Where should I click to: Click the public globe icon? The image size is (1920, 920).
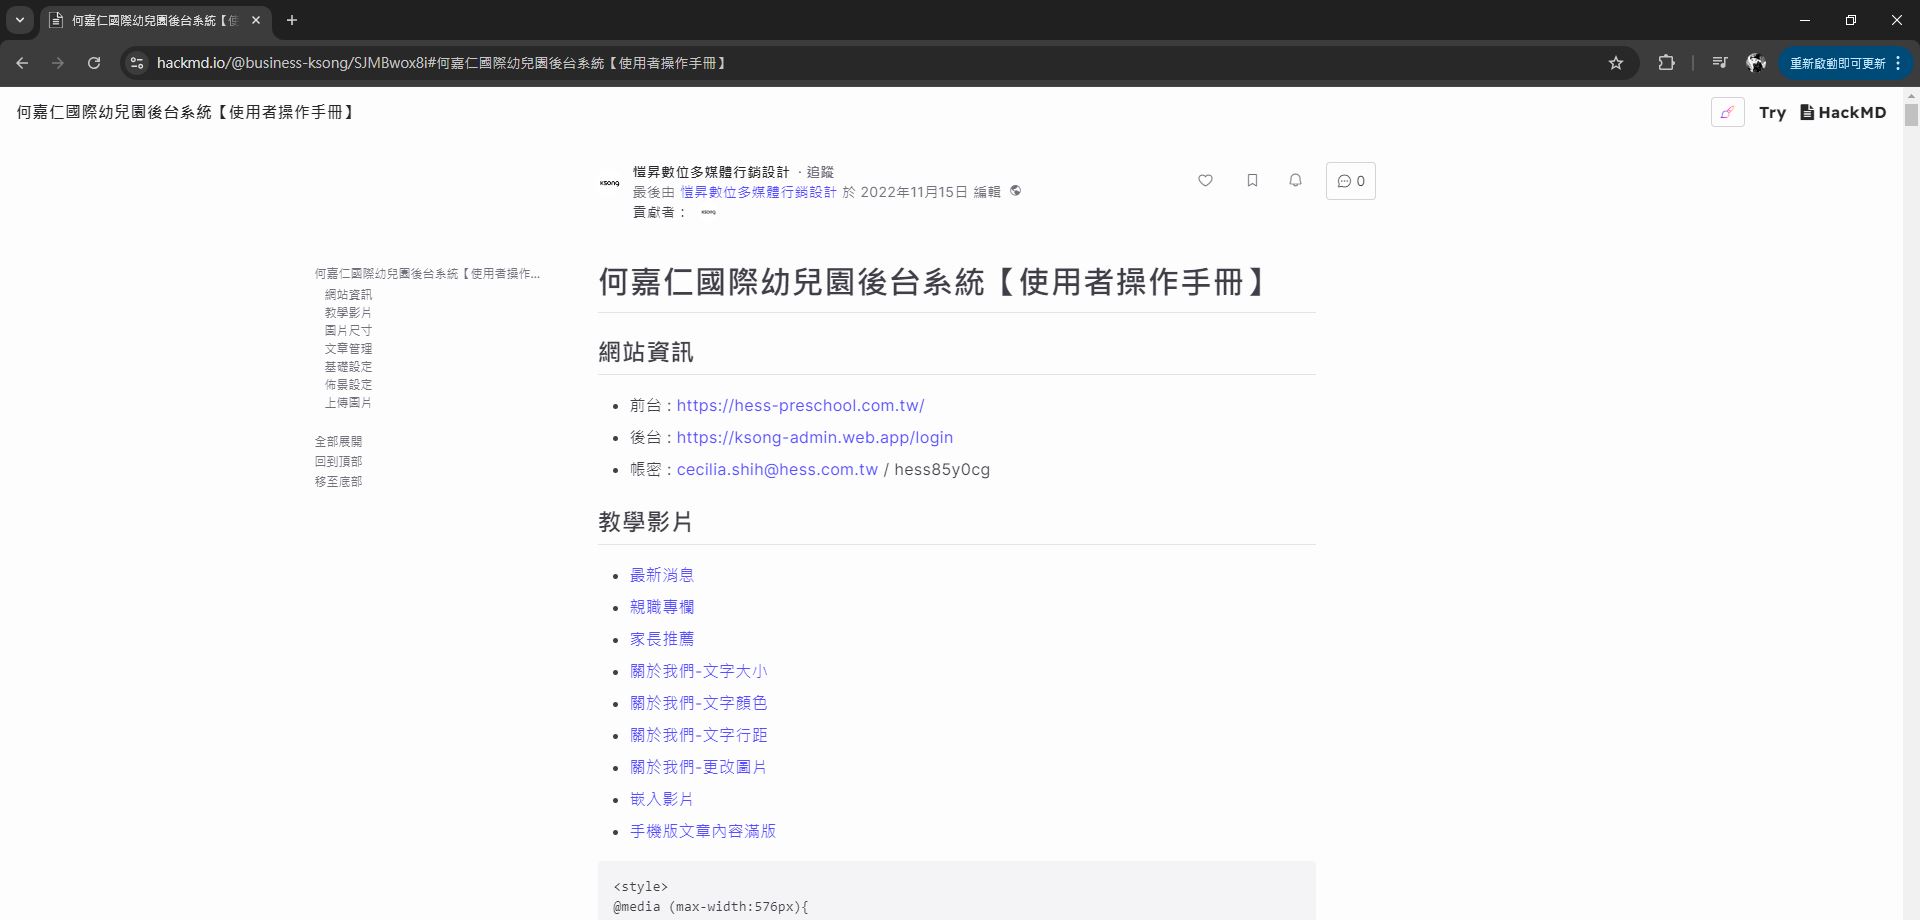click(1015, 191)
